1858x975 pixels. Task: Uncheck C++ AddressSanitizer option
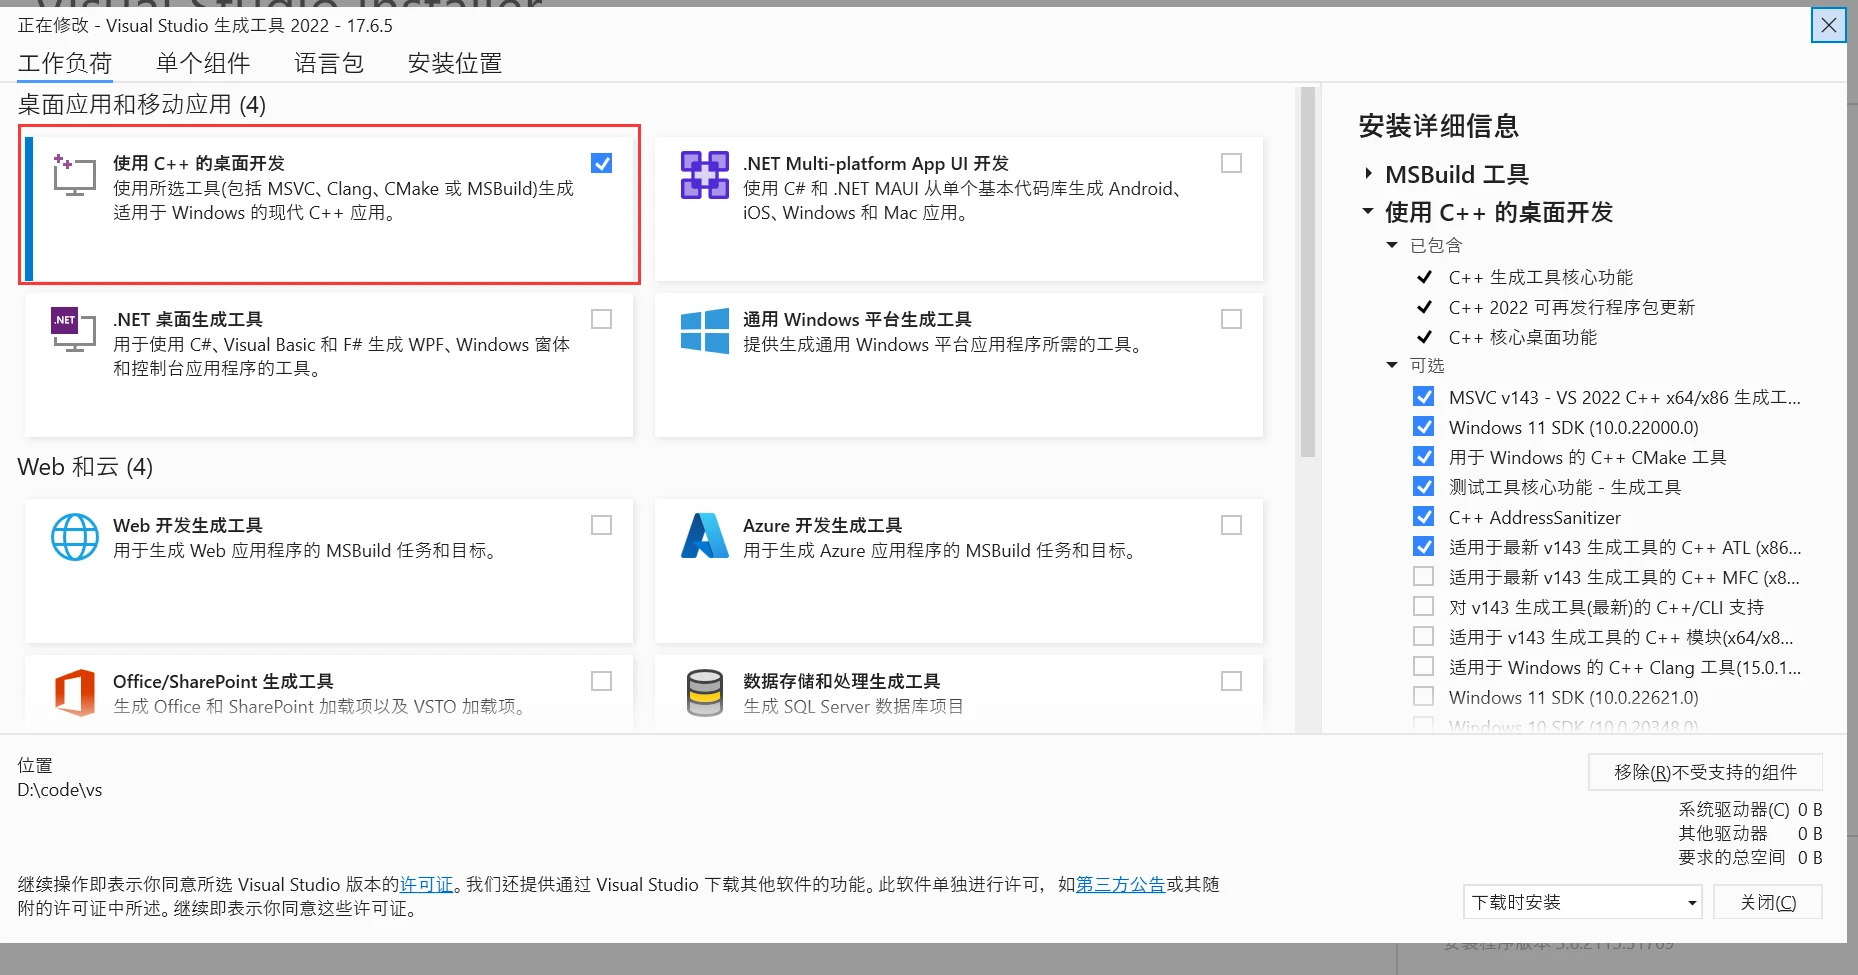(x=1423, y=517)
